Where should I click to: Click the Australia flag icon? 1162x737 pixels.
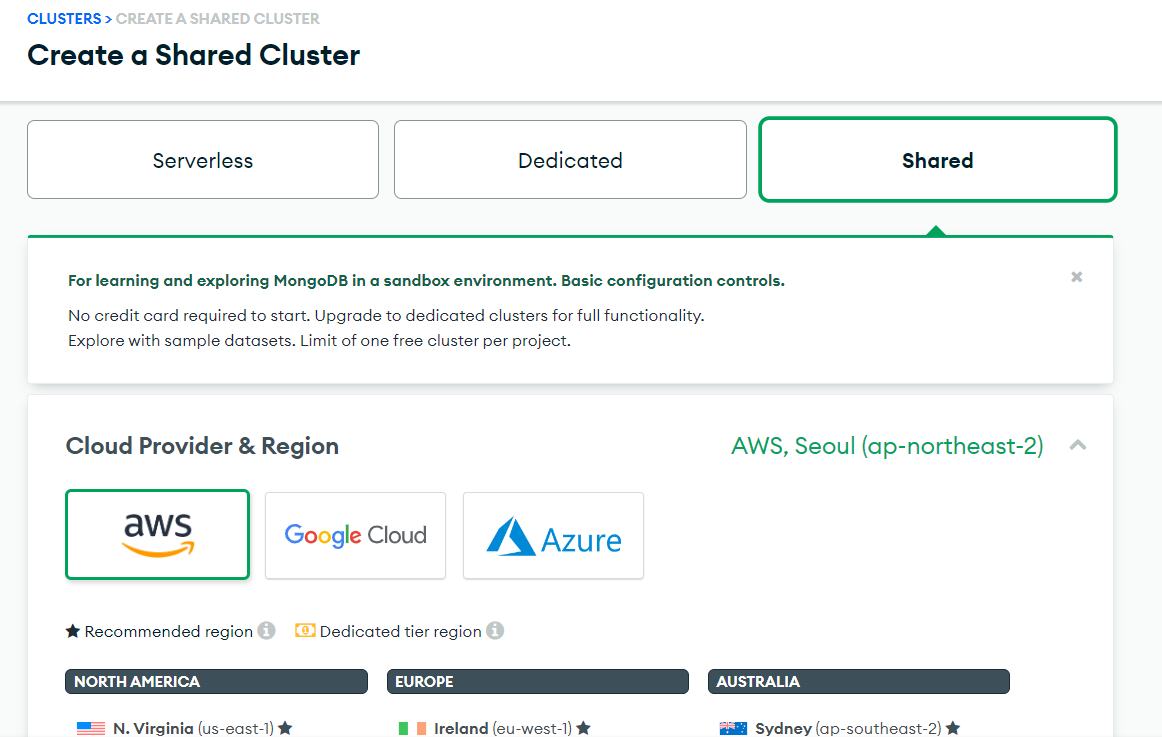pyautogui.click(x=733, y=729)
